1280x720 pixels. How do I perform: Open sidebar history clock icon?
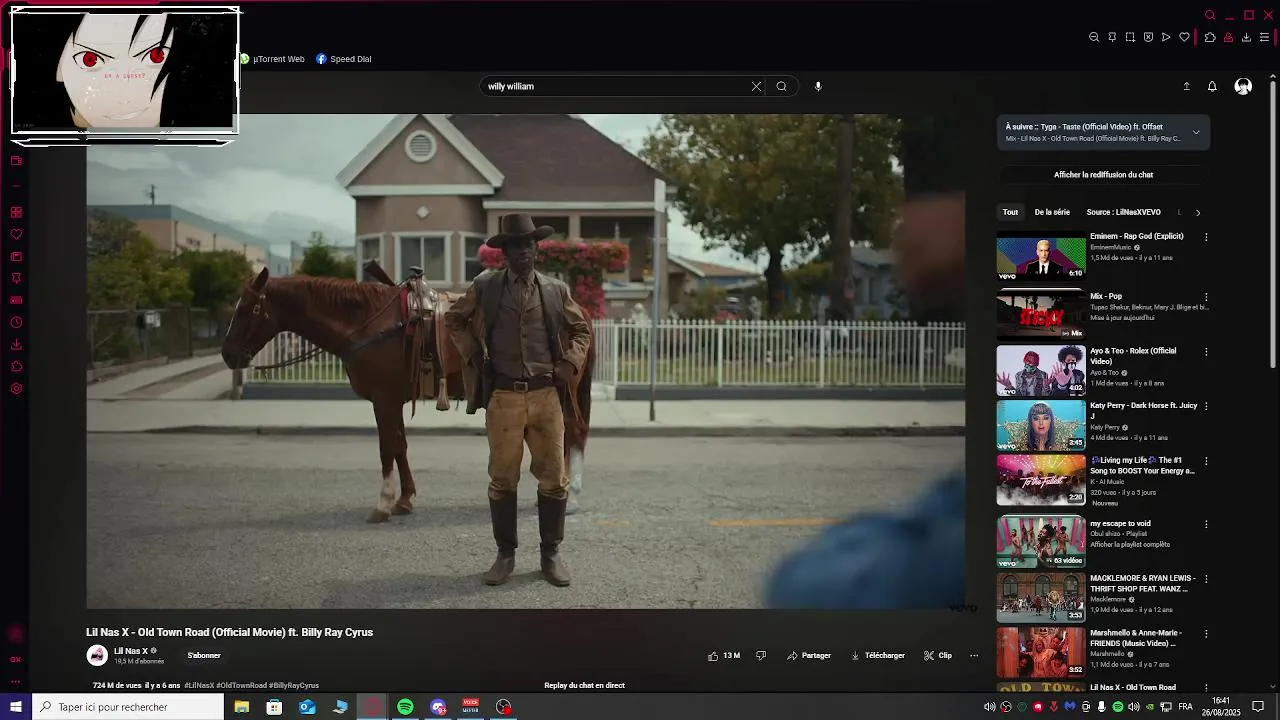pos(16,322)
